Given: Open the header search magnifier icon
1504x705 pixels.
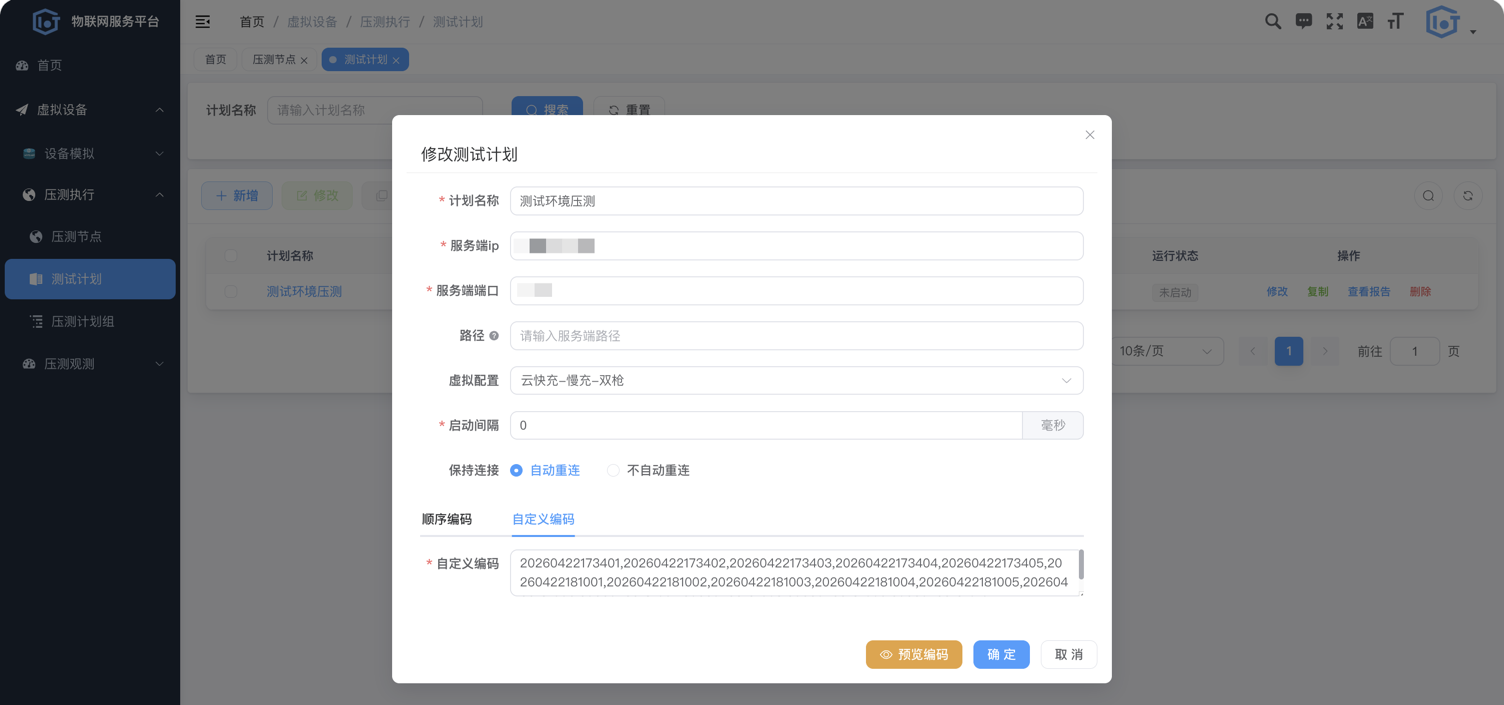Looking at the screenshot, I should tap(1273, 21).
